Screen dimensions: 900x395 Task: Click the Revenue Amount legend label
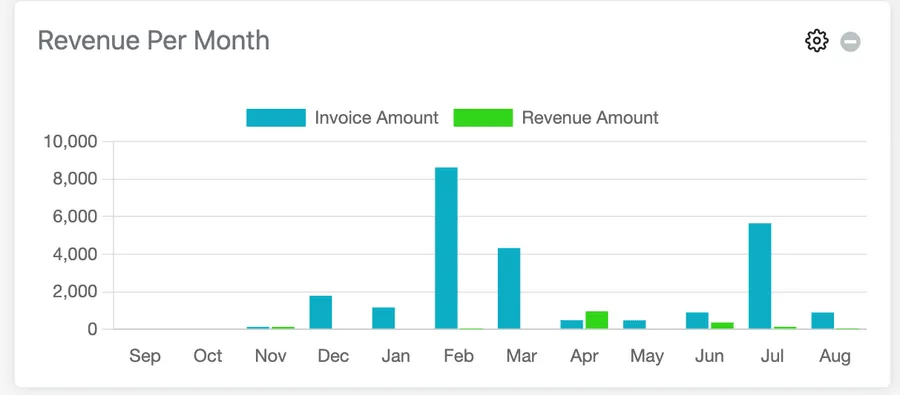tap(590, 118)
